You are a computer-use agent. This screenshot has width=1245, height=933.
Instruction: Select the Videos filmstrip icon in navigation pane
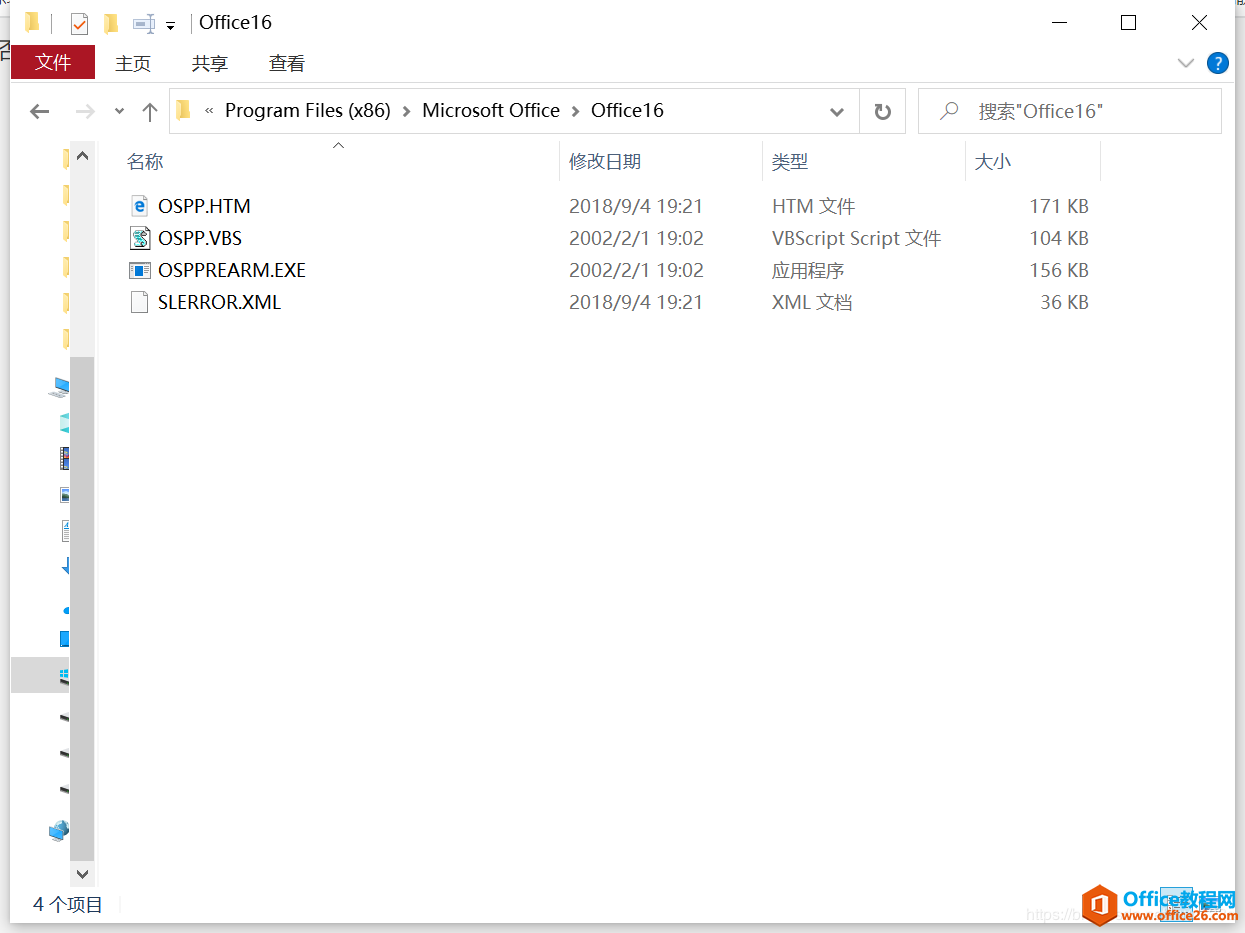65,458
